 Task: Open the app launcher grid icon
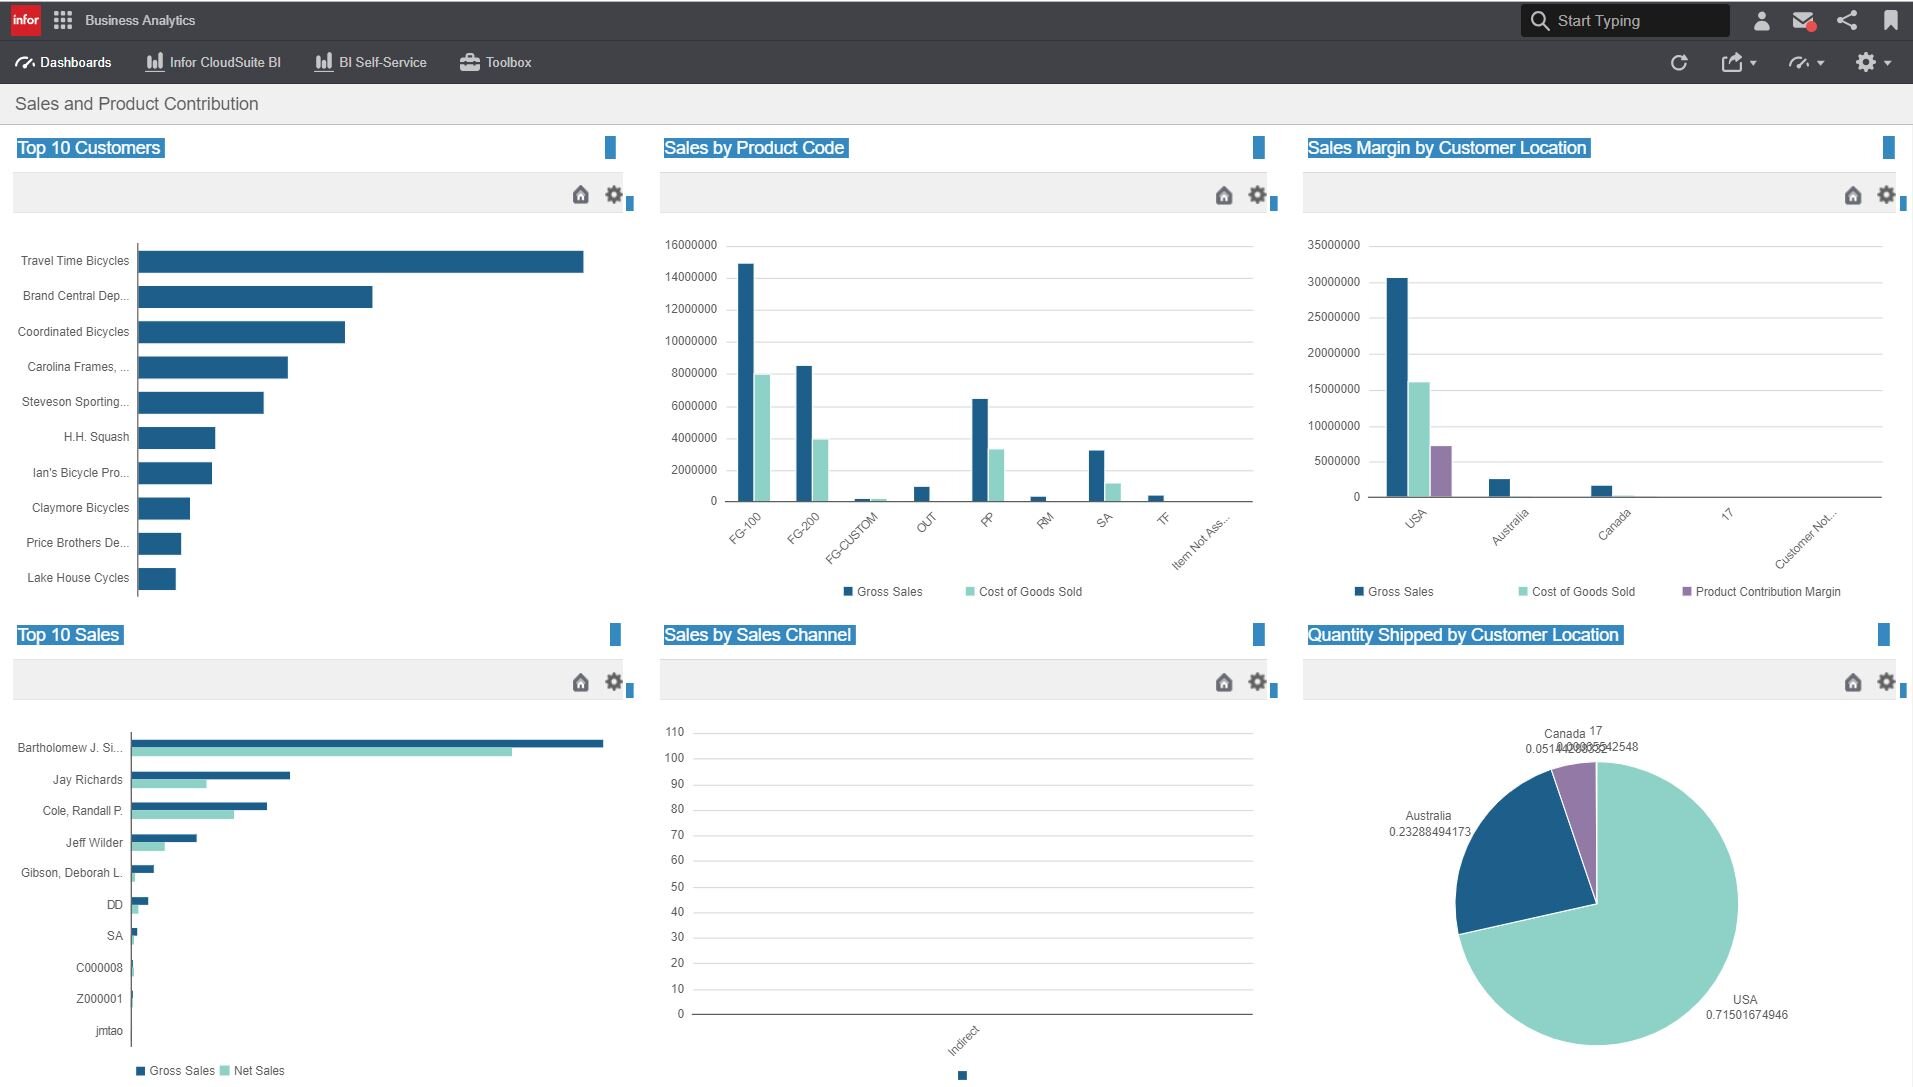tap(62, 20)
